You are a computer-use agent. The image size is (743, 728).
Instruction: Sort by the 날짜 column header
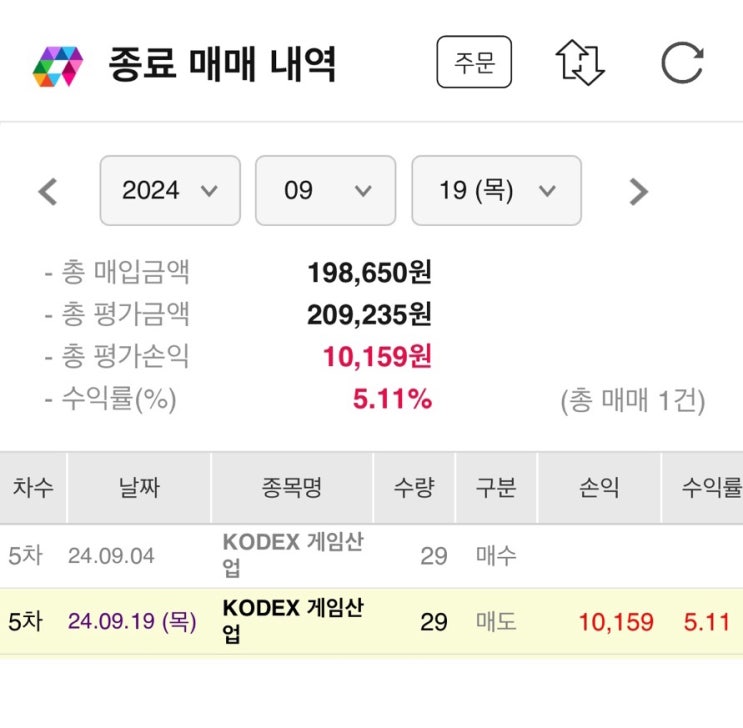(x=138, y=487)
